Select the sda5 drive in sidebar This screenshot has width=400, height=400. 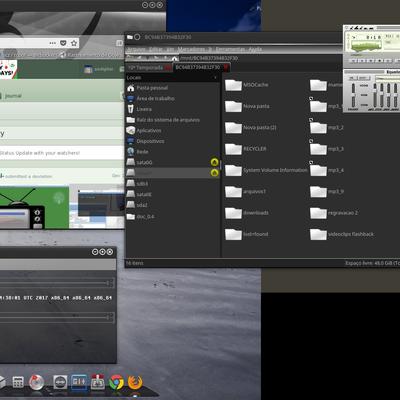[x=172, y=184]
